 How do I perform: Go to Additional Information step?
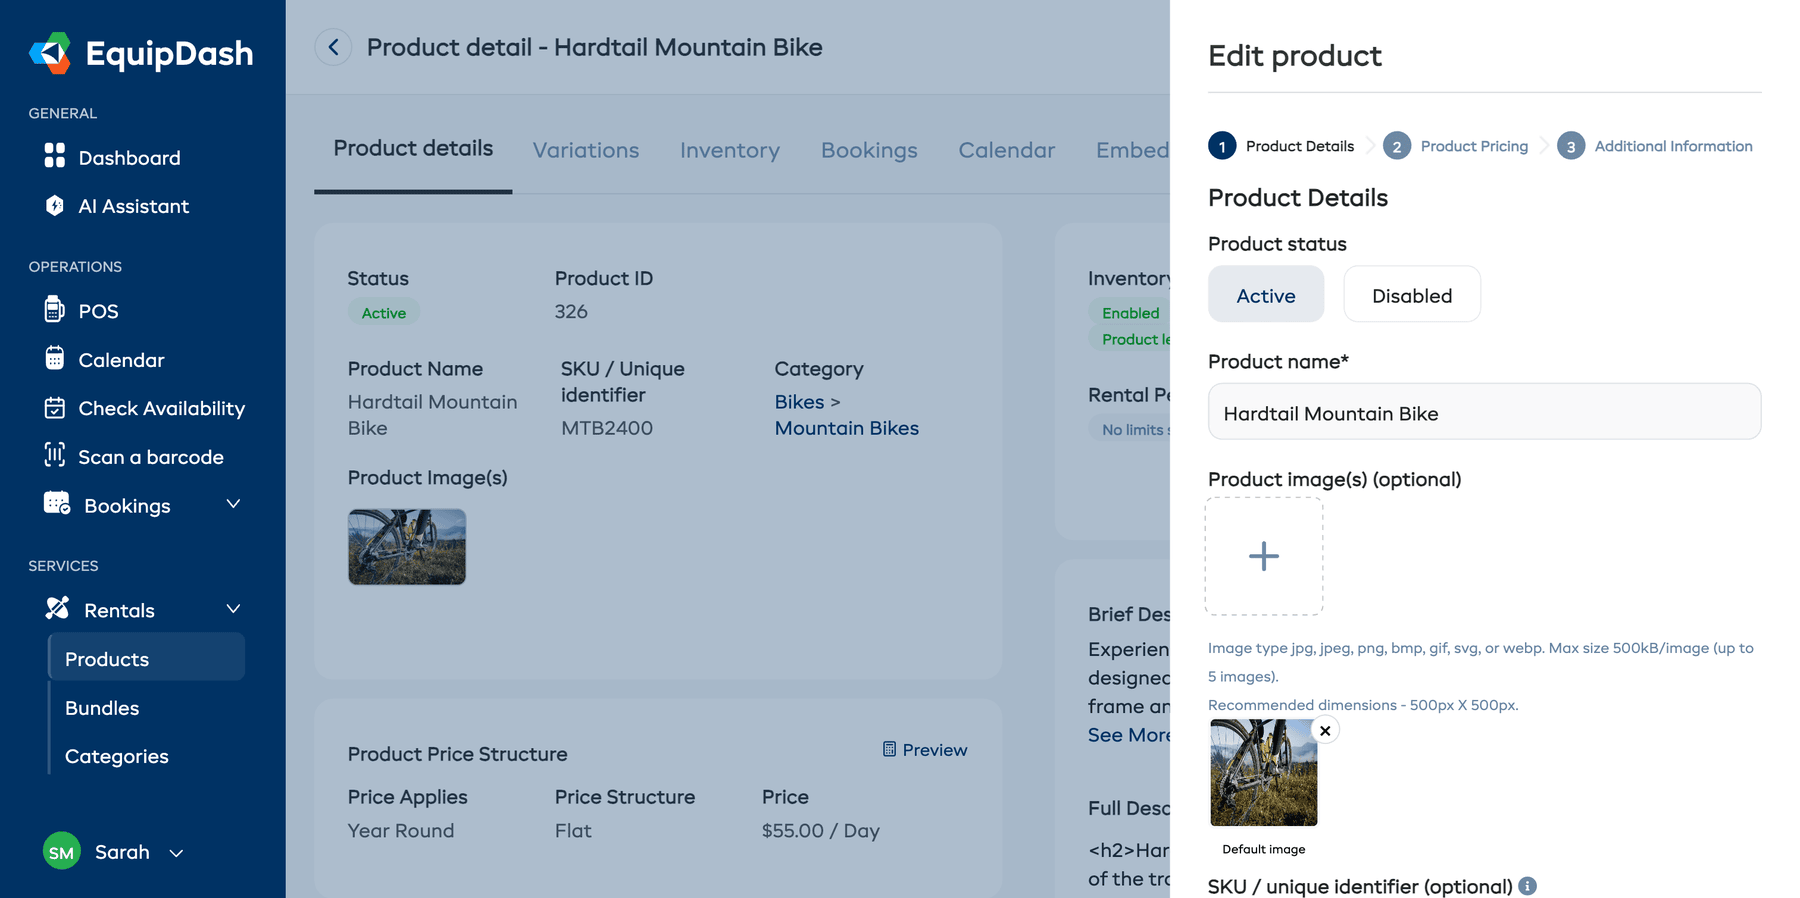tap(1673, 146)
